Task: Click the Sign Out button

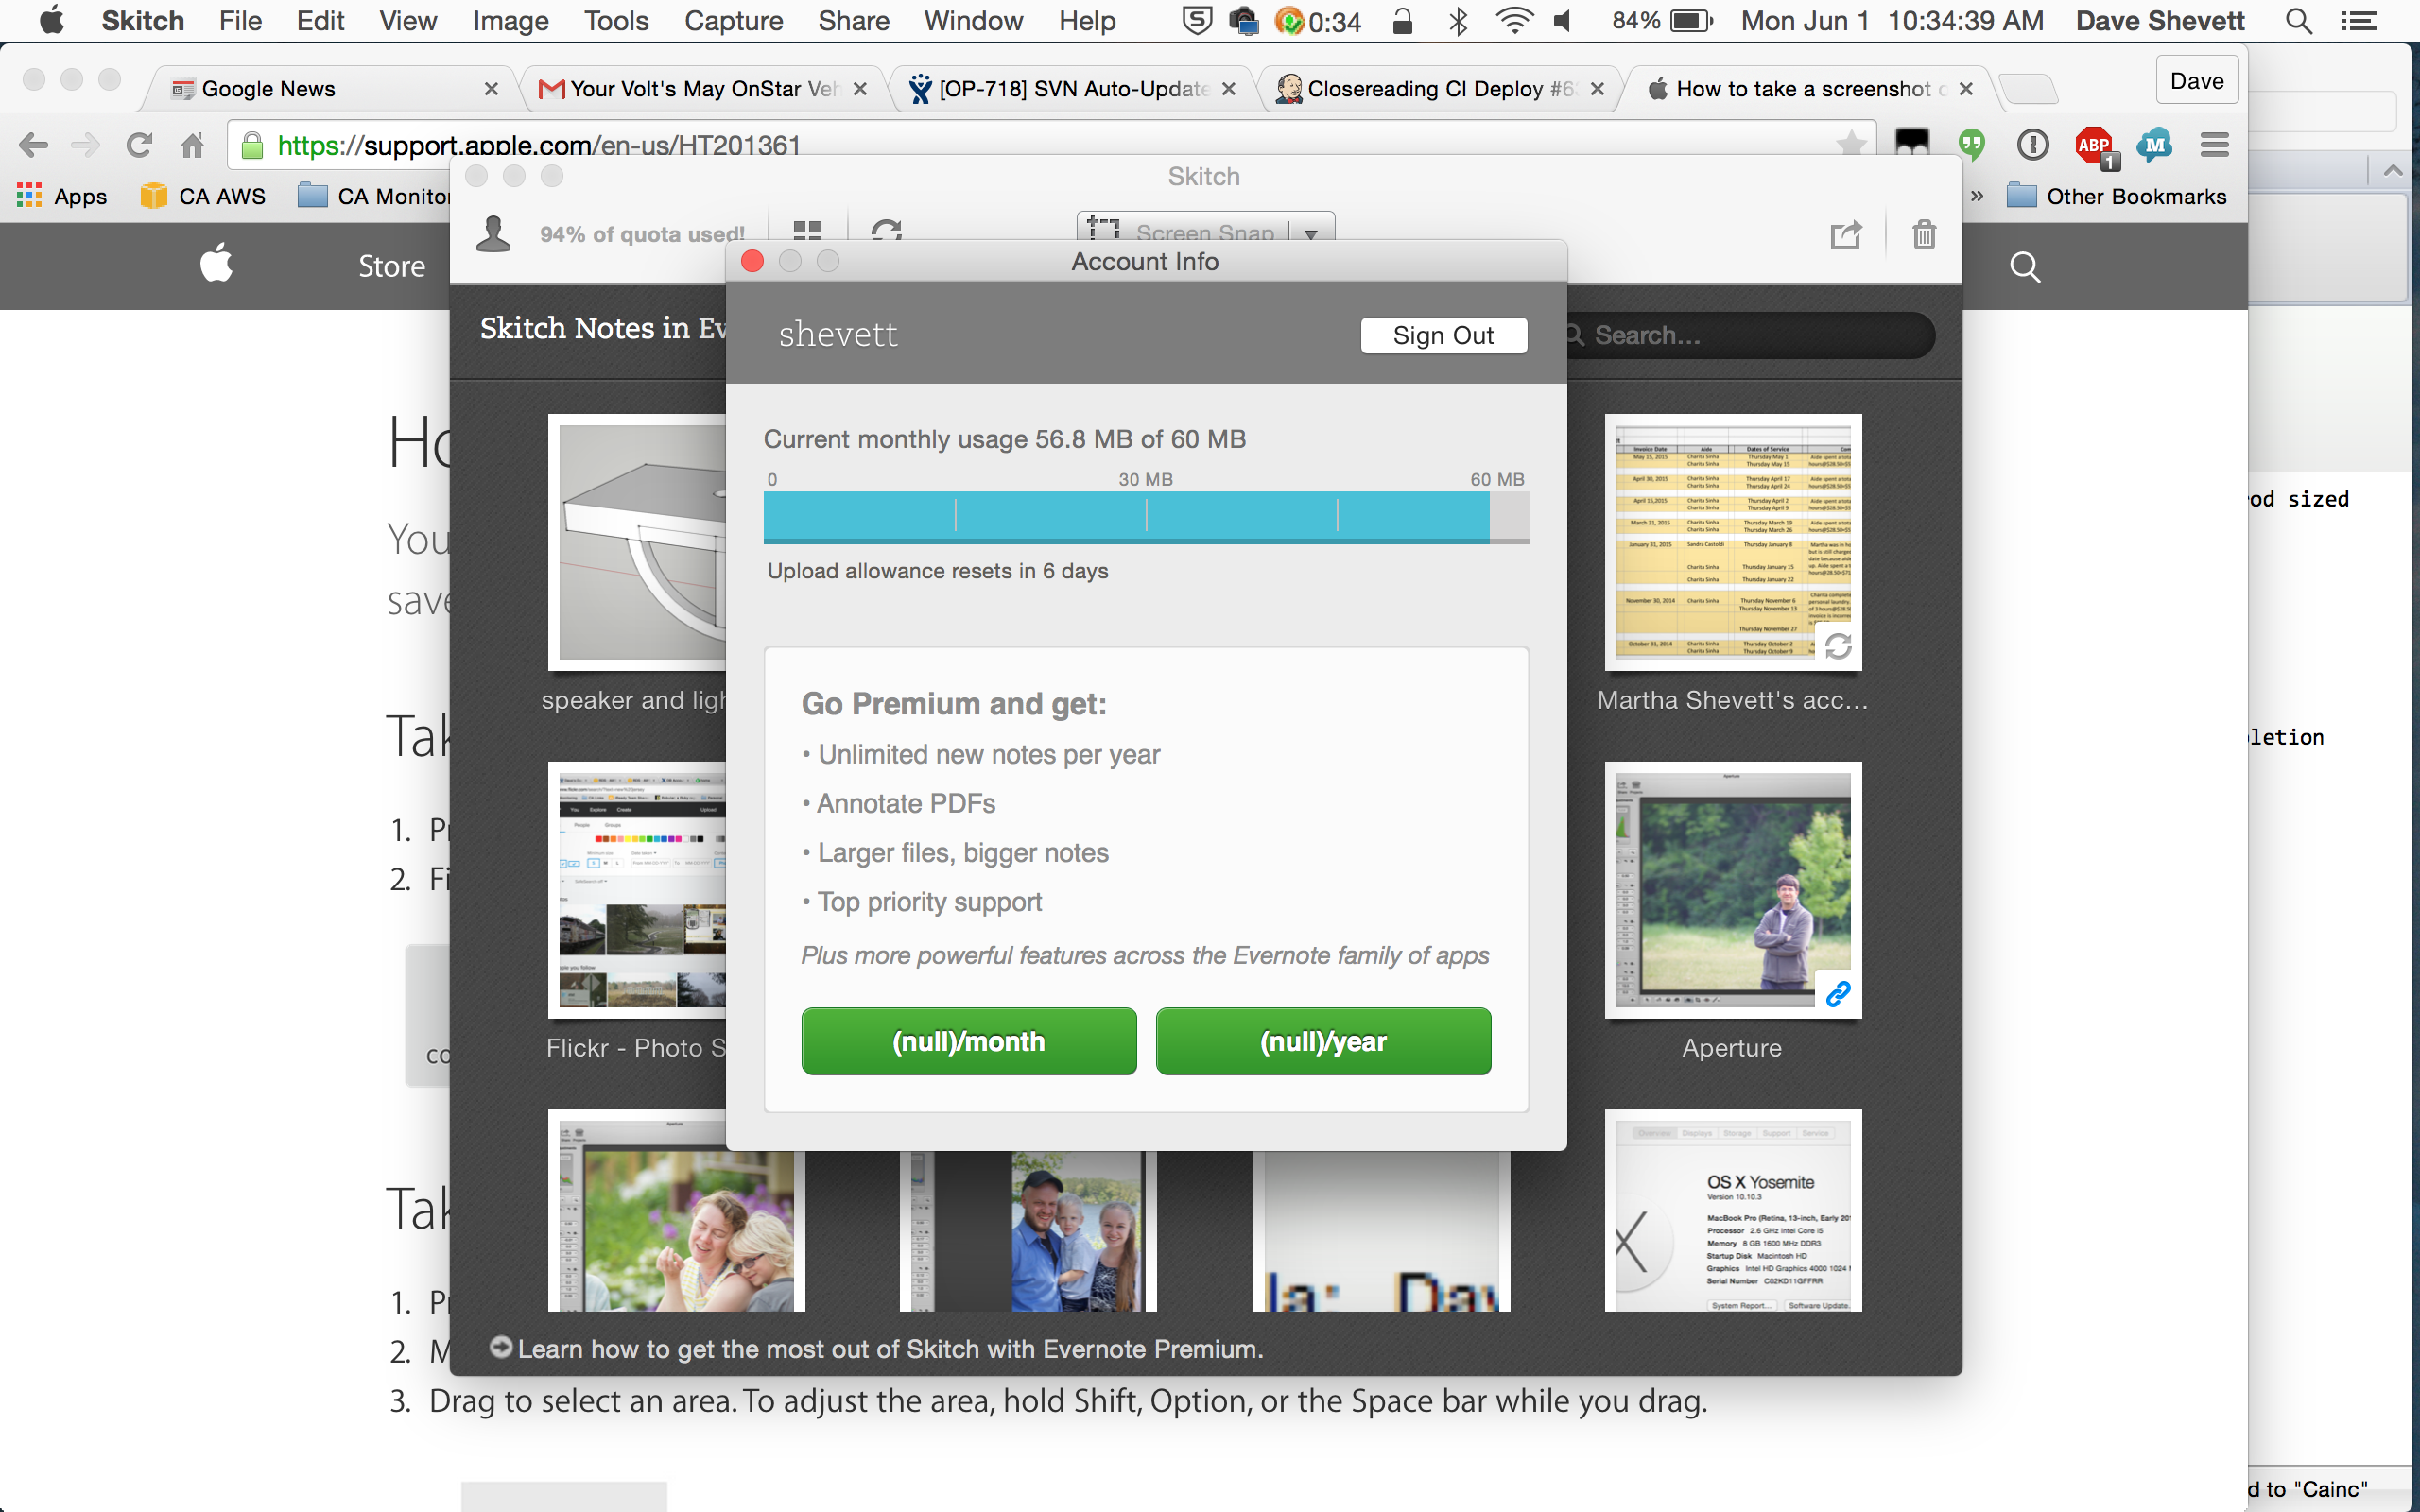Action: 1443,335
